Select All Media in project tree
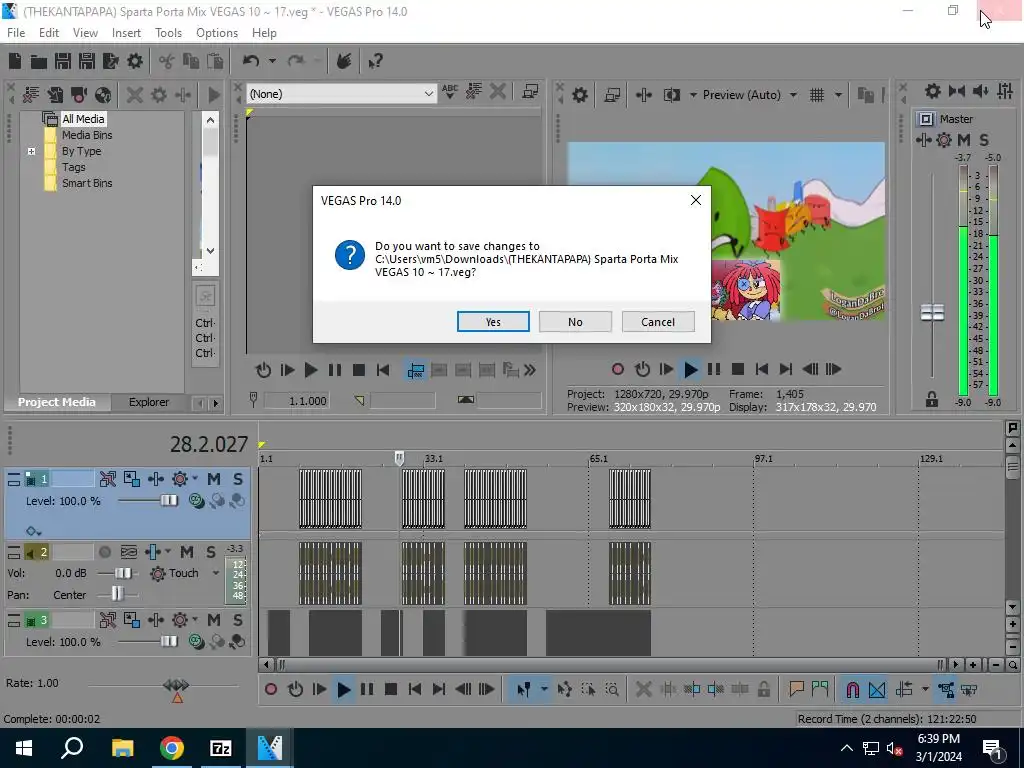Viewport: 1024px width, 768px height. click(83, 119)
